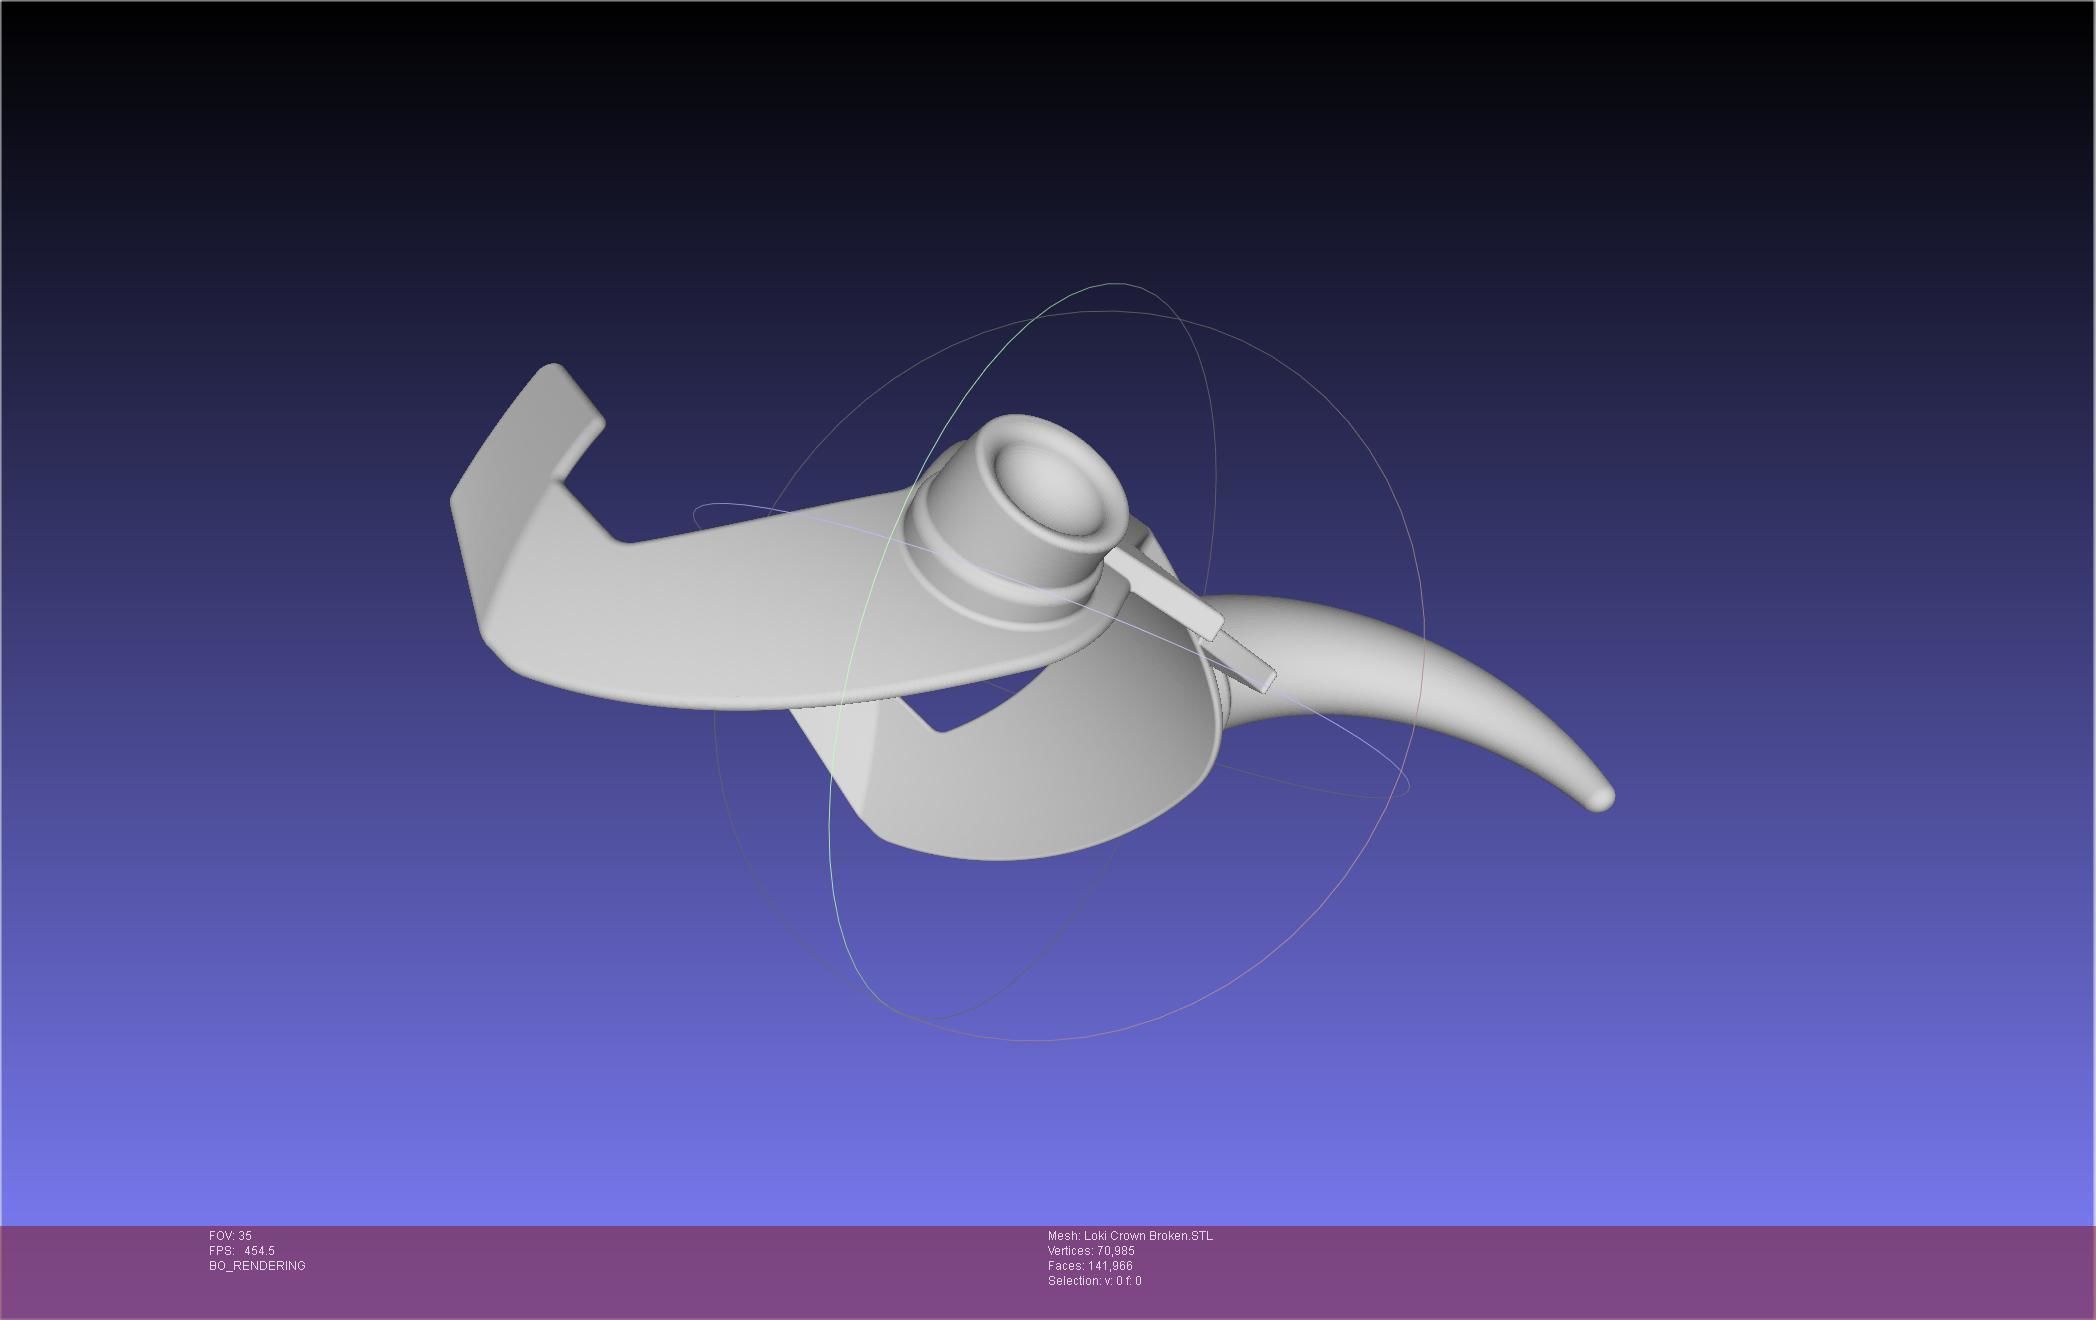Click the flat headband part of the mesh
The width and height of the screenshot is (2096, 1320).
(760, 610)
